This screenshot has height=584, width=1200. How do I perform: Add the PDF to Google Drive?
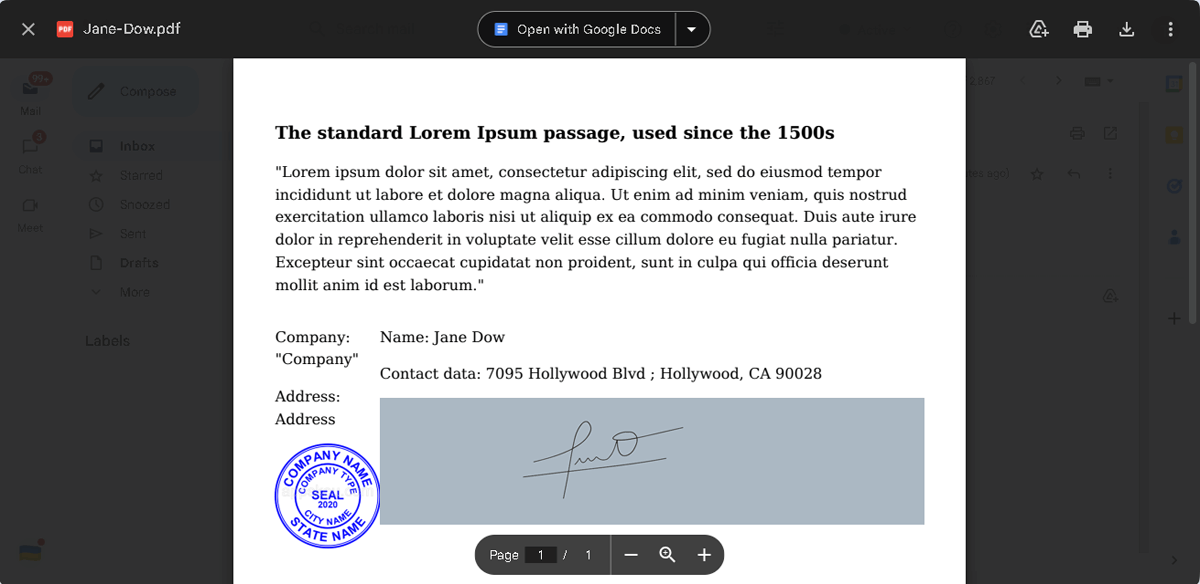1038,29
